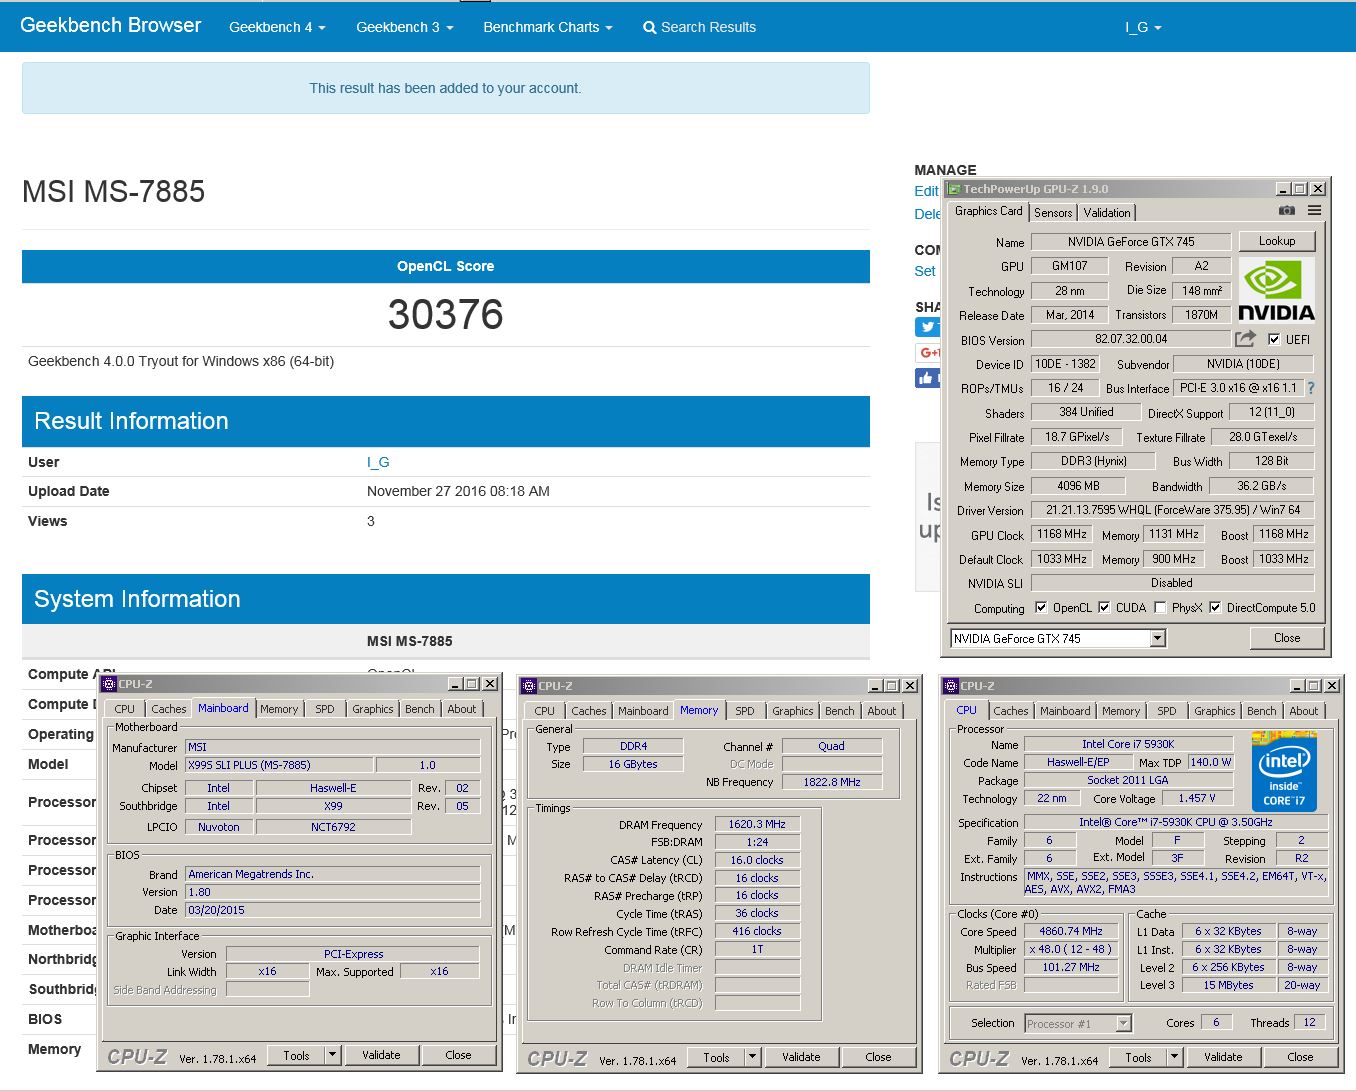Viewport: 1356px width, 1091px height.
Task: Select Caches tab in the Mainboard CPU-Z window
Action: point(168,709)
